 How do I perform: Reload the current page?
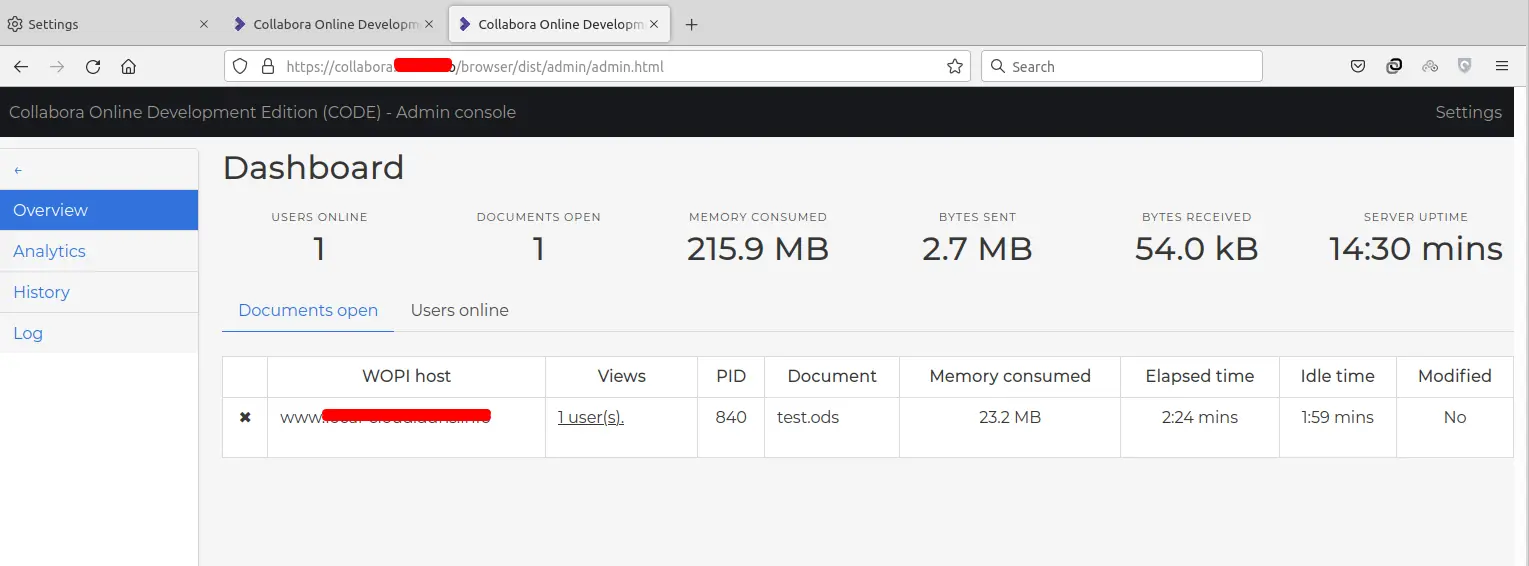93,67
